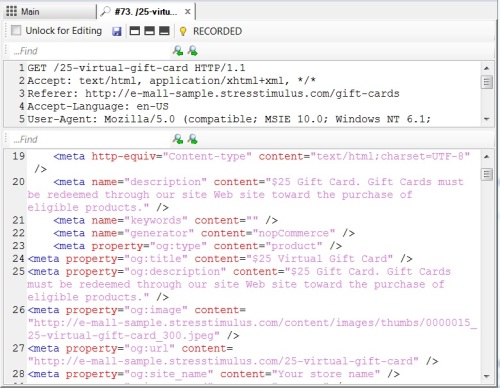Click the meta property="og:image" line
500x388 pixels.
tap(252, 323)
